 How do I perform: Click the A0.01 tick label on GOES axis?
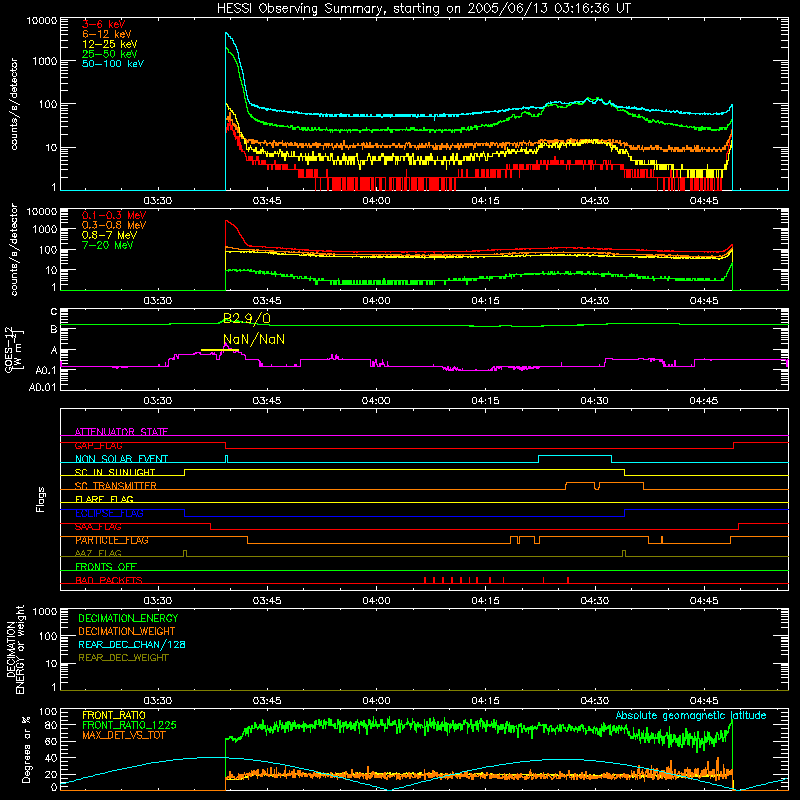coord(43,388)
